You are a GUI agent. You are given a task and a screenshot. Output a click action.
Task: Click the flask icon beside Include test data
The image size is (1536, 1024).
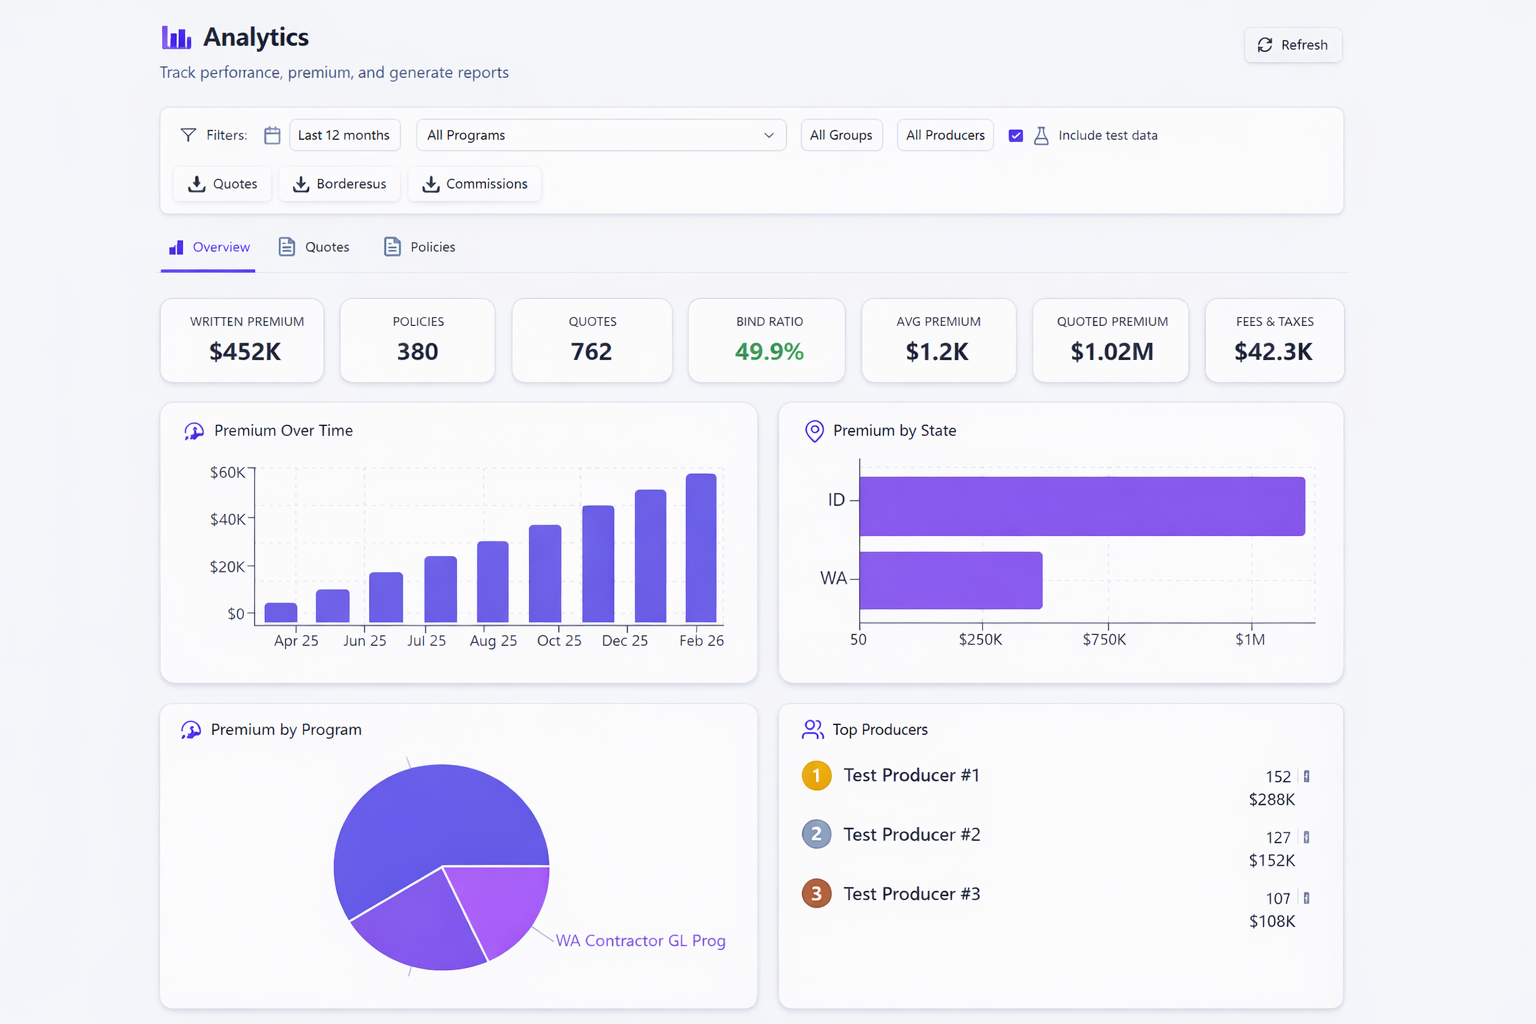click(1043, 135)
